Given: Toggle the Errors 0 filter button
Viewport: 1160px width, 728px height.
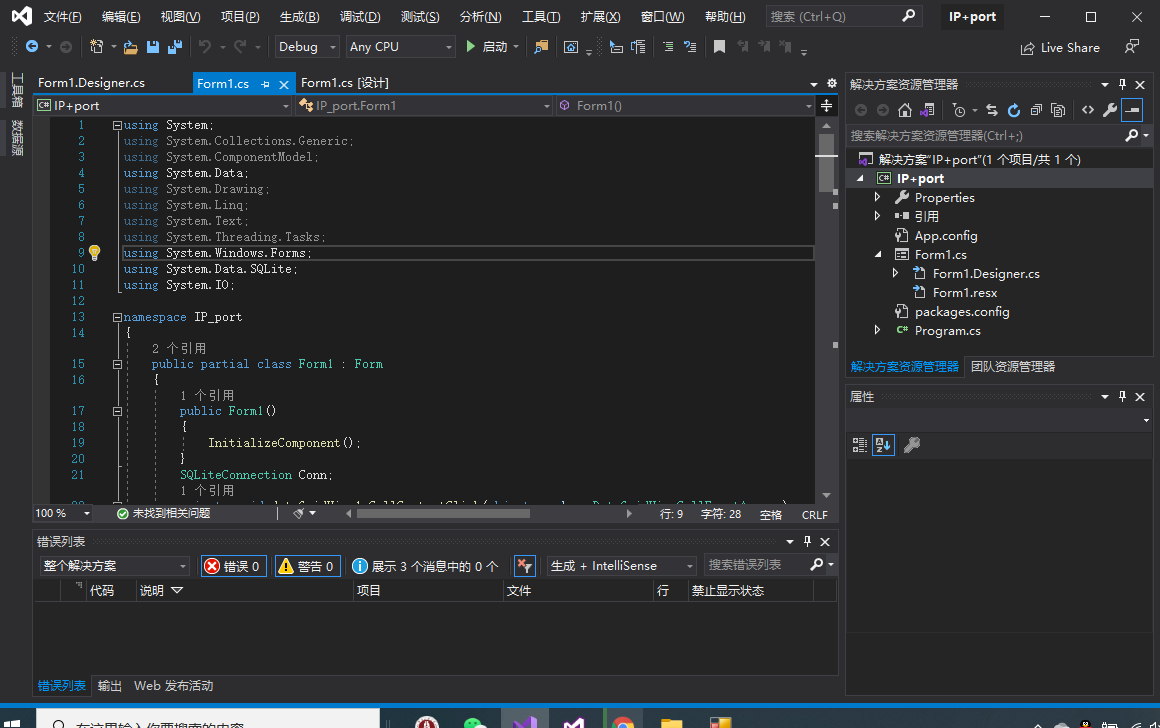Looking at the screenshot, I should pos(234,566).
